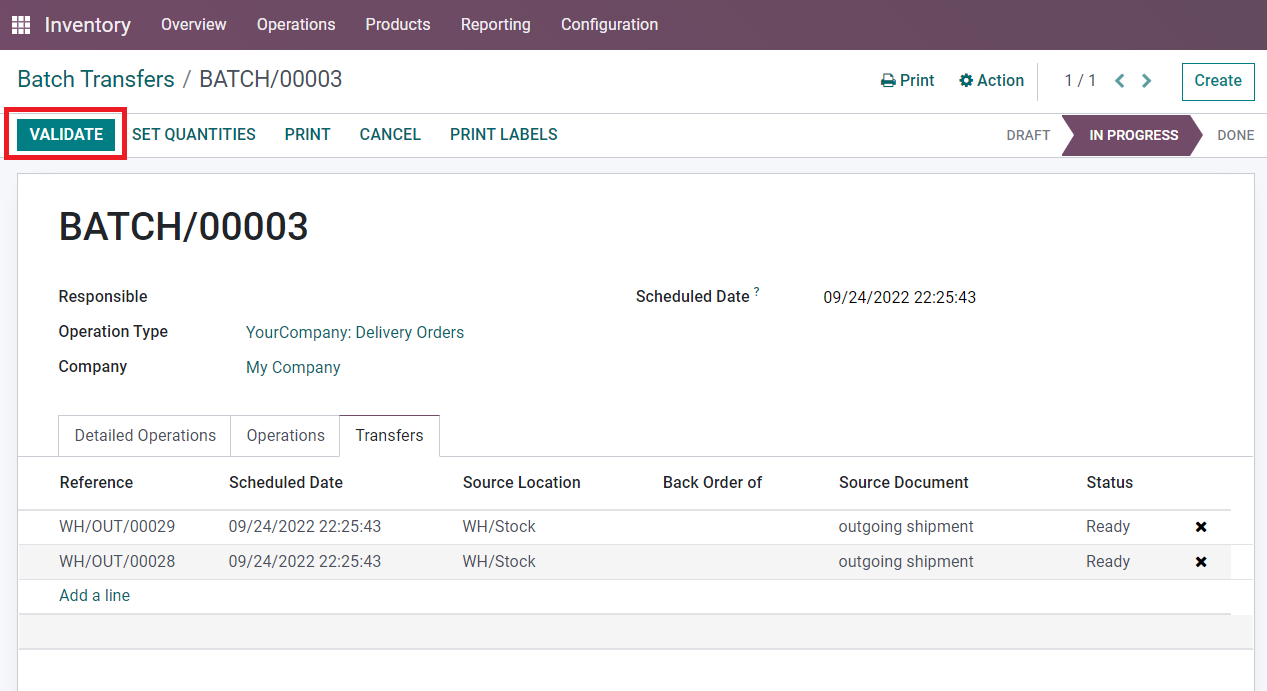The width and height of the screenshot is (1267, 691).
Task: Open the gear Action menu
Action: [991, 81]
